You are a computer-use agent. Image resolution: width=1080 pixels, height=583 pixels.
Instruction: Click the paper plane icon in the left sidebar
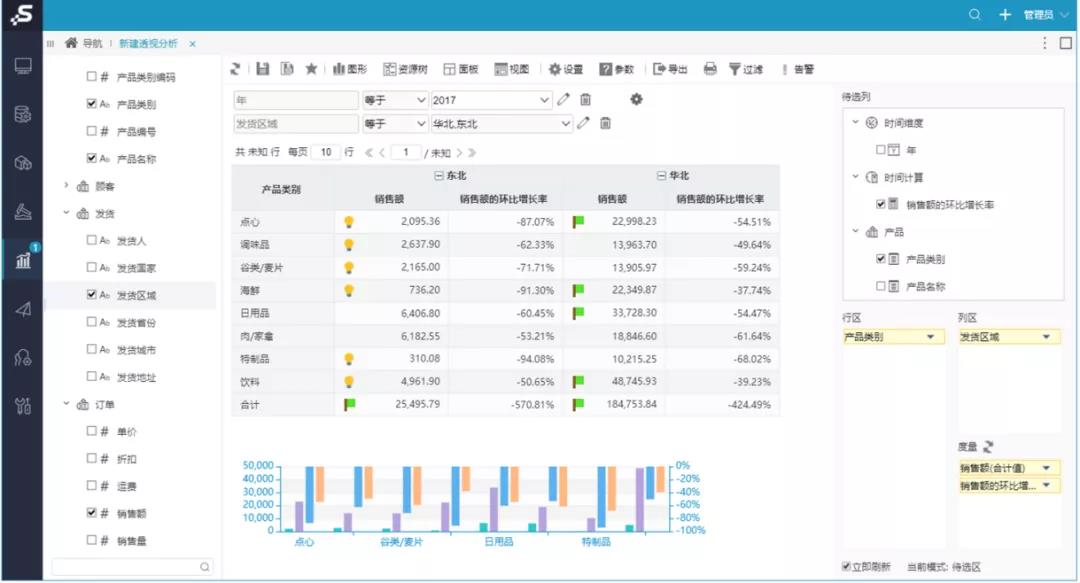(x=23, y=309)
